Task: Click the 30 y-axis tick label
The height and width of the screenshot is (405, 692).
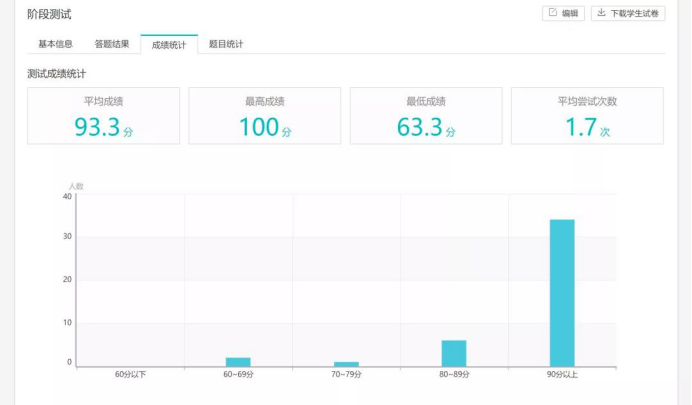Action: pyautogui.click(x=67, y=236)
